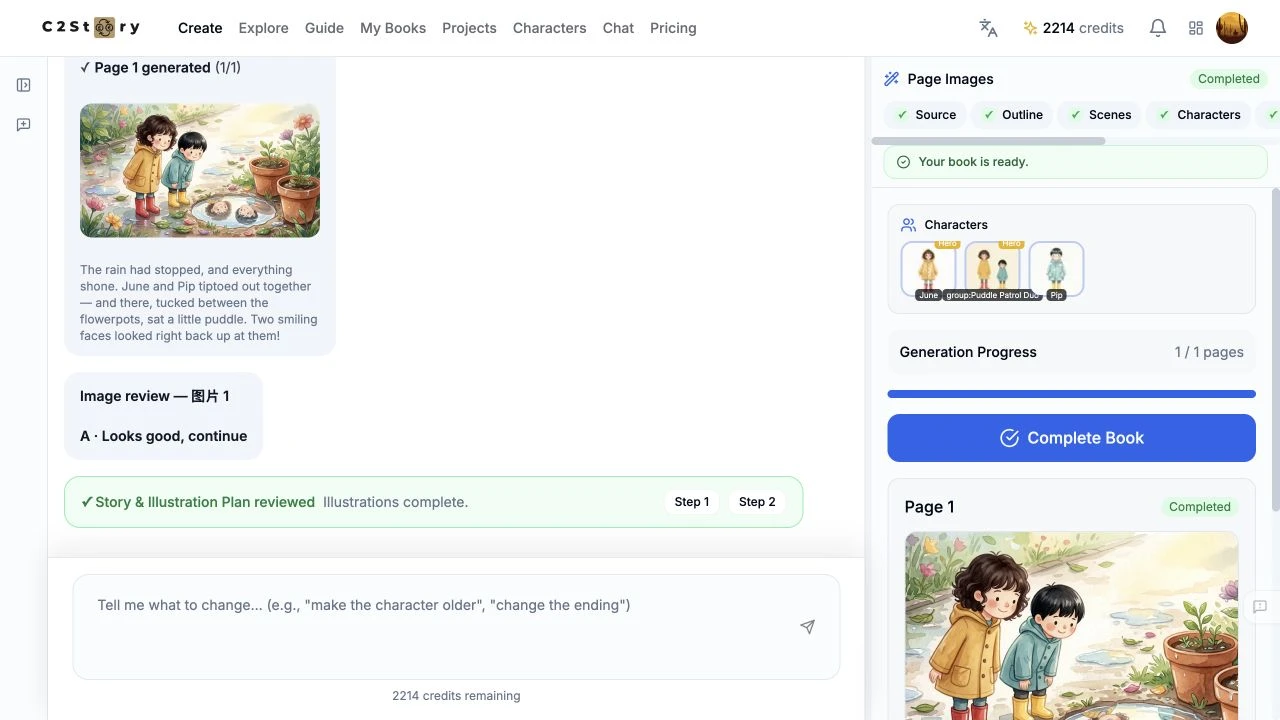
Task: Open the user profile avatar
Action: point(1232,28)
